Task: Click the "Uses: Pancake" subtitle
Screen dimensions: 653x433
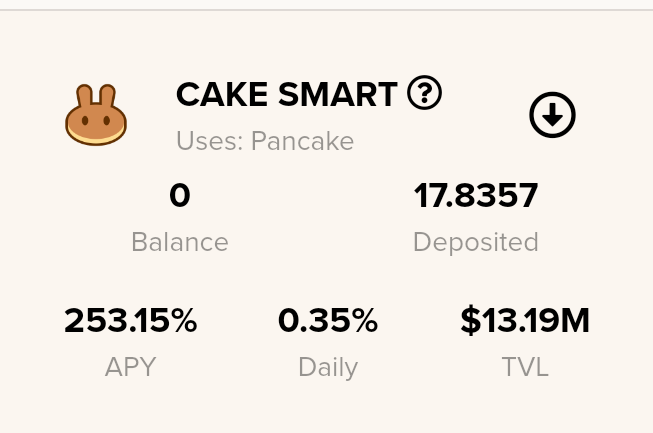Action: coord(265,141)
